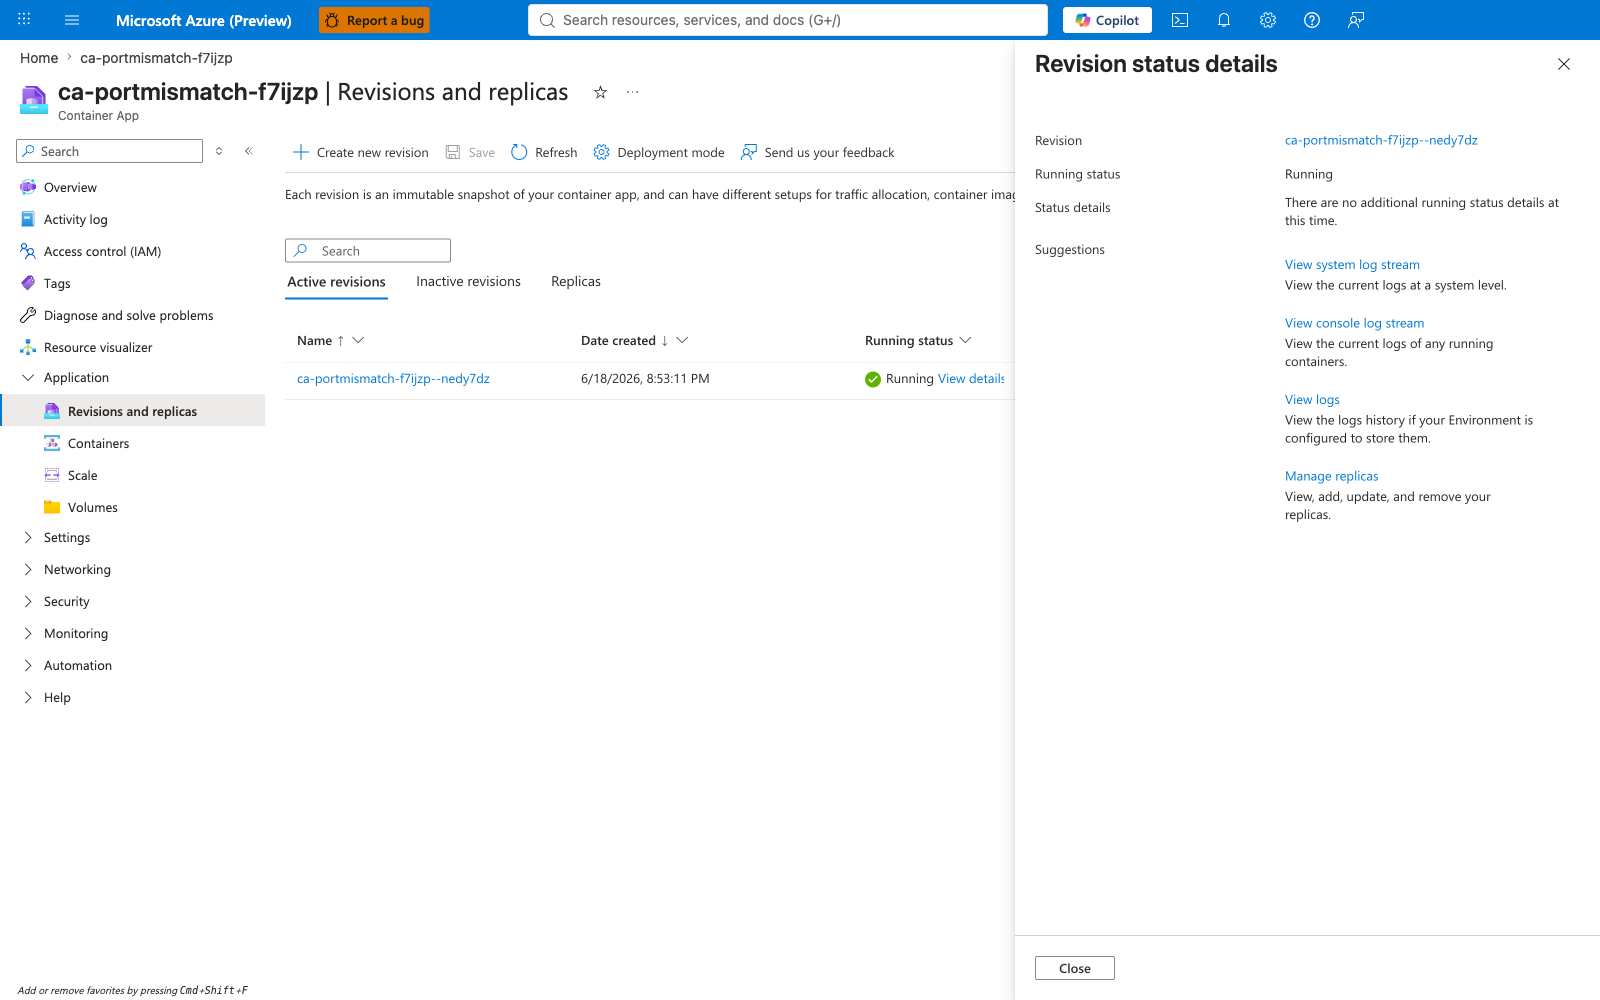Collapse the Application section
The width and height of the screenshot is (1600, 1000).
[x=28, y=377]
